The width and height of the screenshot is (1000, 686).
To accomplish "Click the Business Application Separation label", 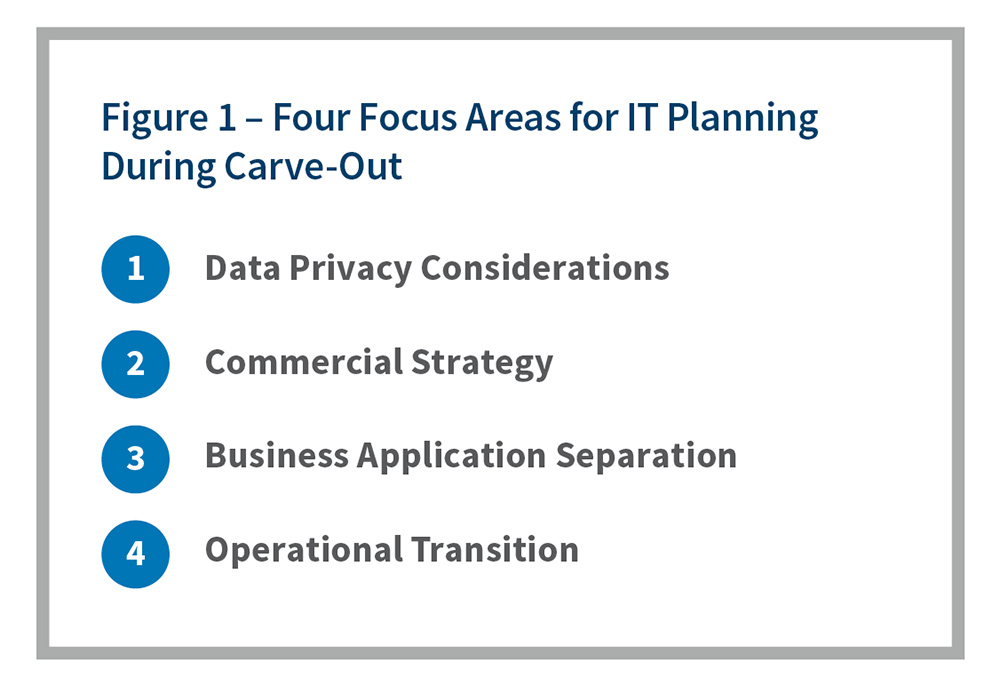I will pyautogui.click(x=470, y=456).
